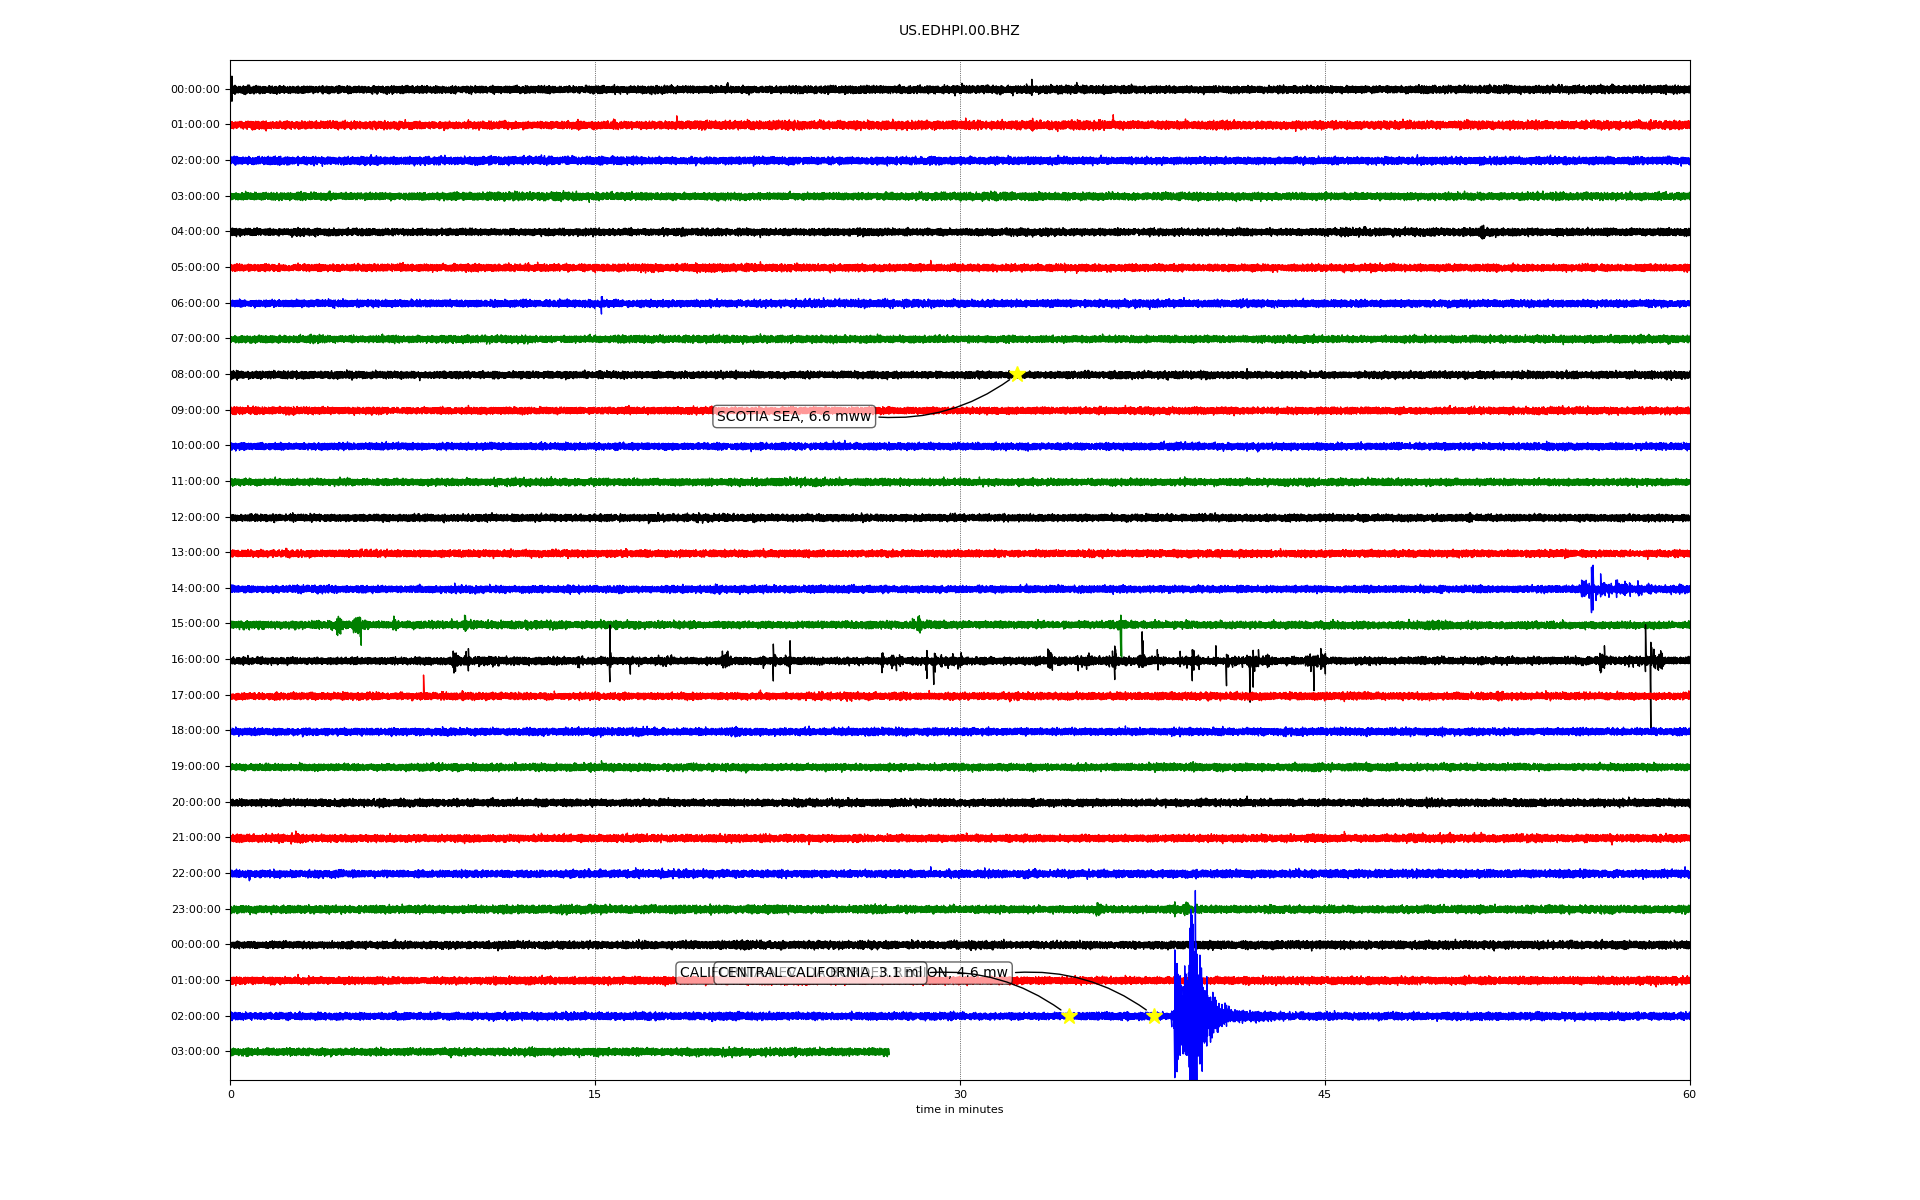Click the yellow star marking the Scotia Sea event
The width and height of the screenshot is (1920, 1200).
1017,374
